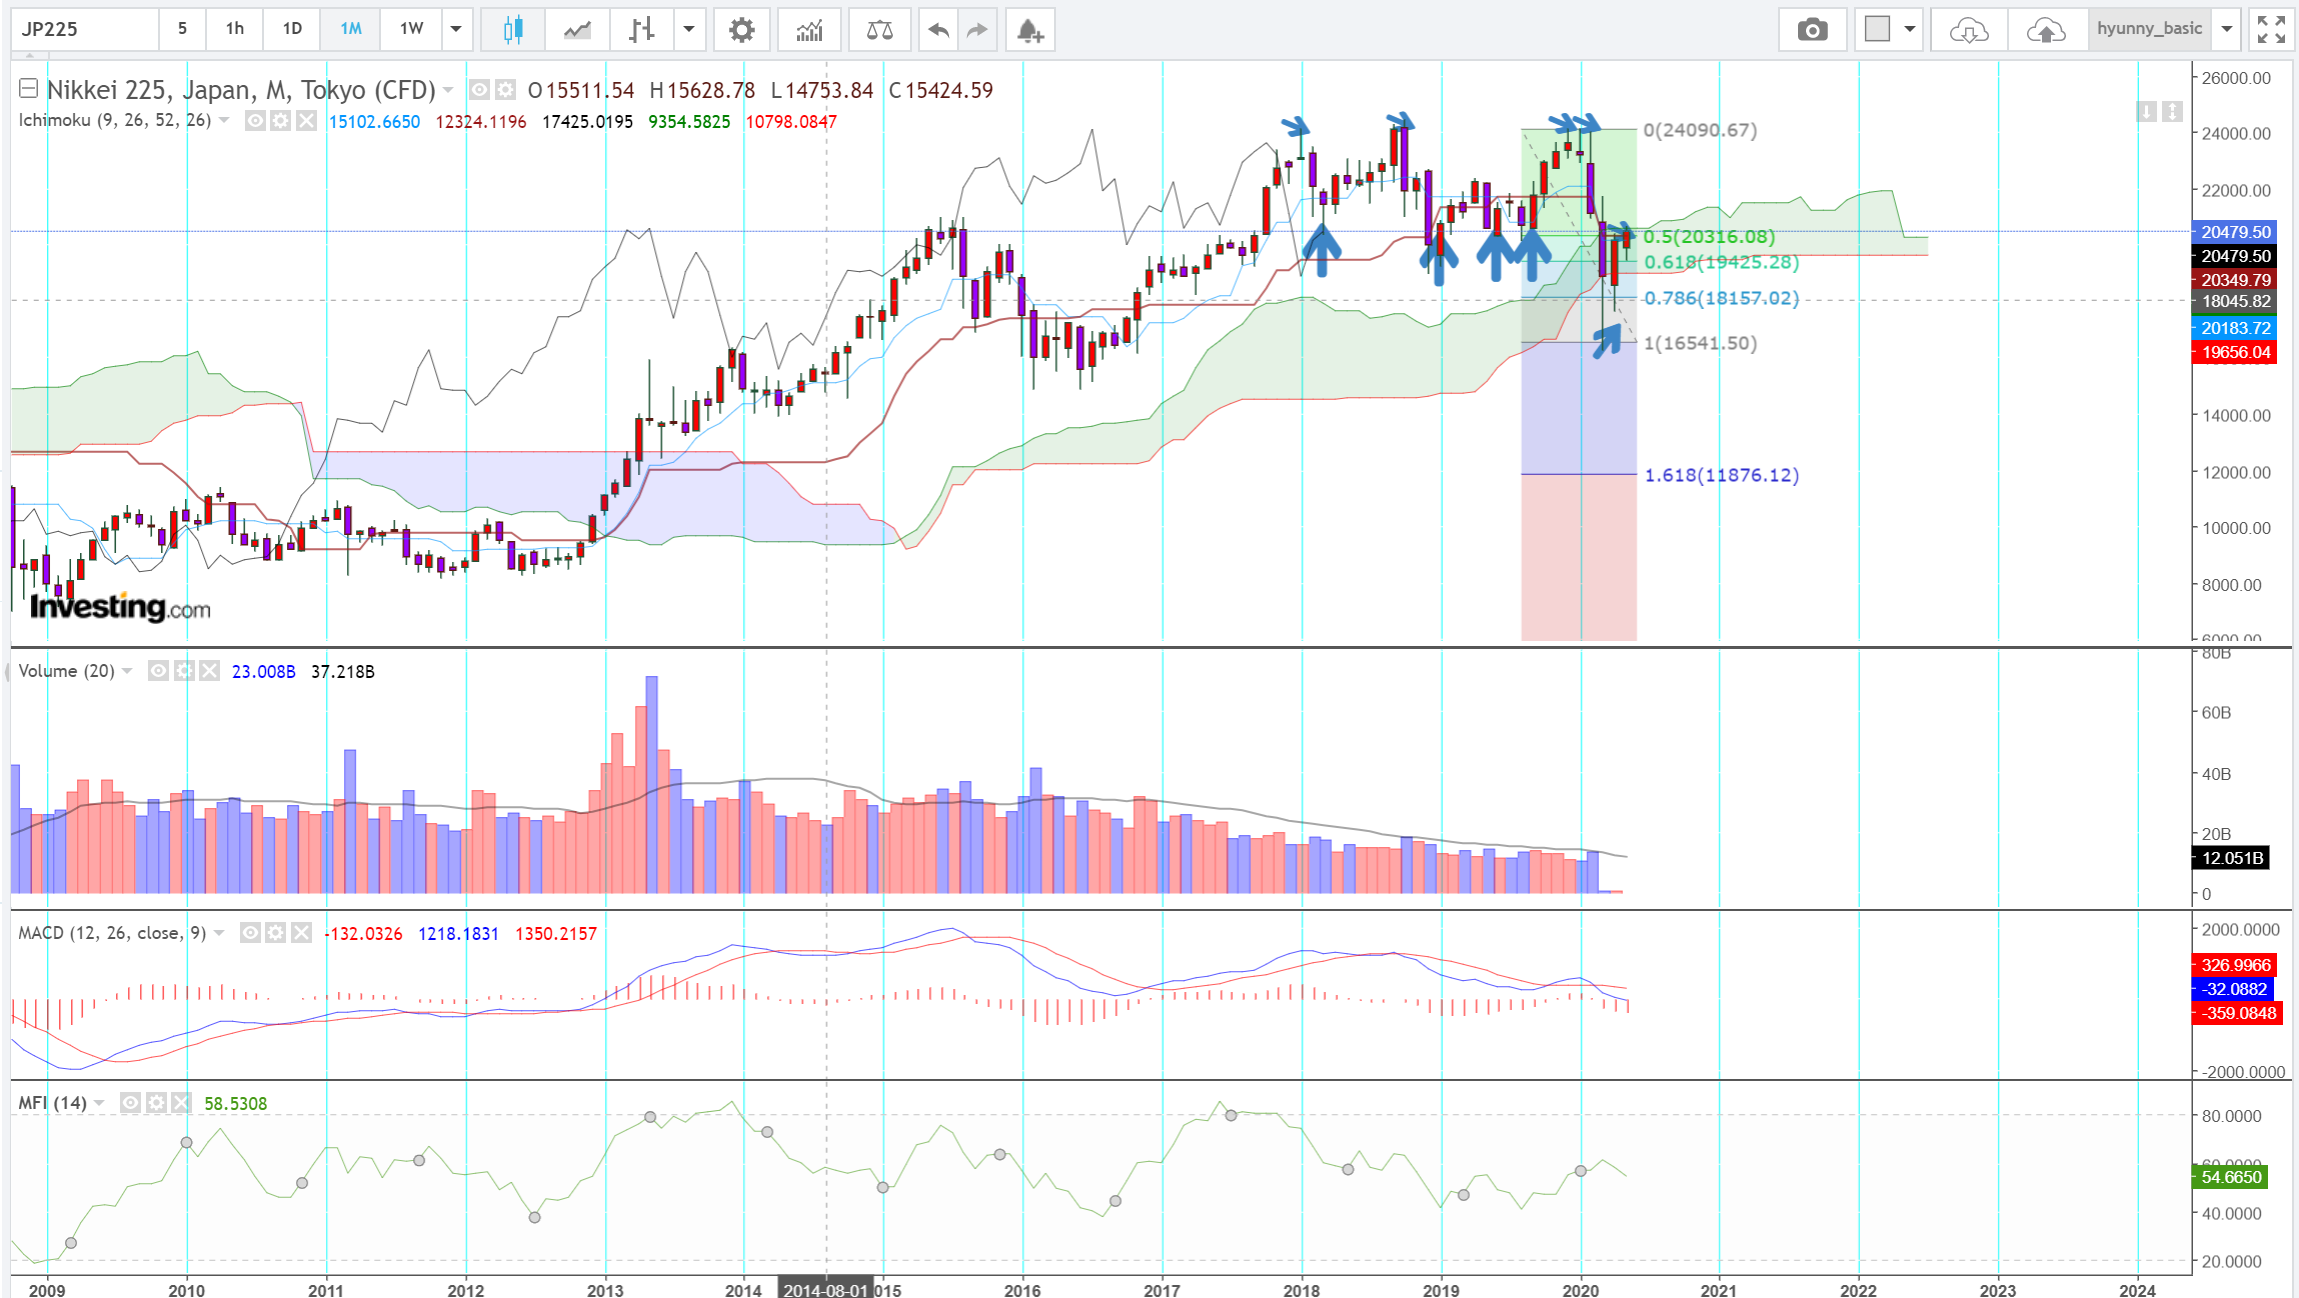Click the layout color square
The width and height of the screenshot is (2299, 1298).
point(1877,29)
